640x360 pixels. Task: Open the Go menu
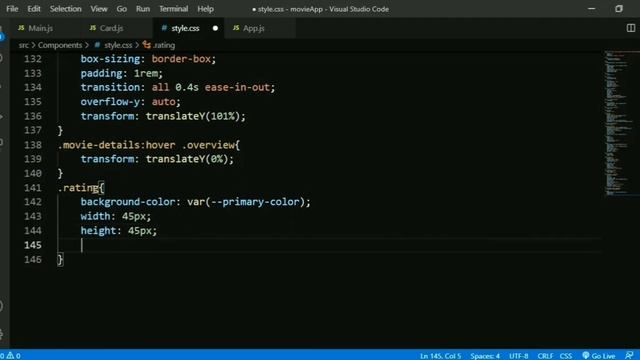tap(122, 9)
